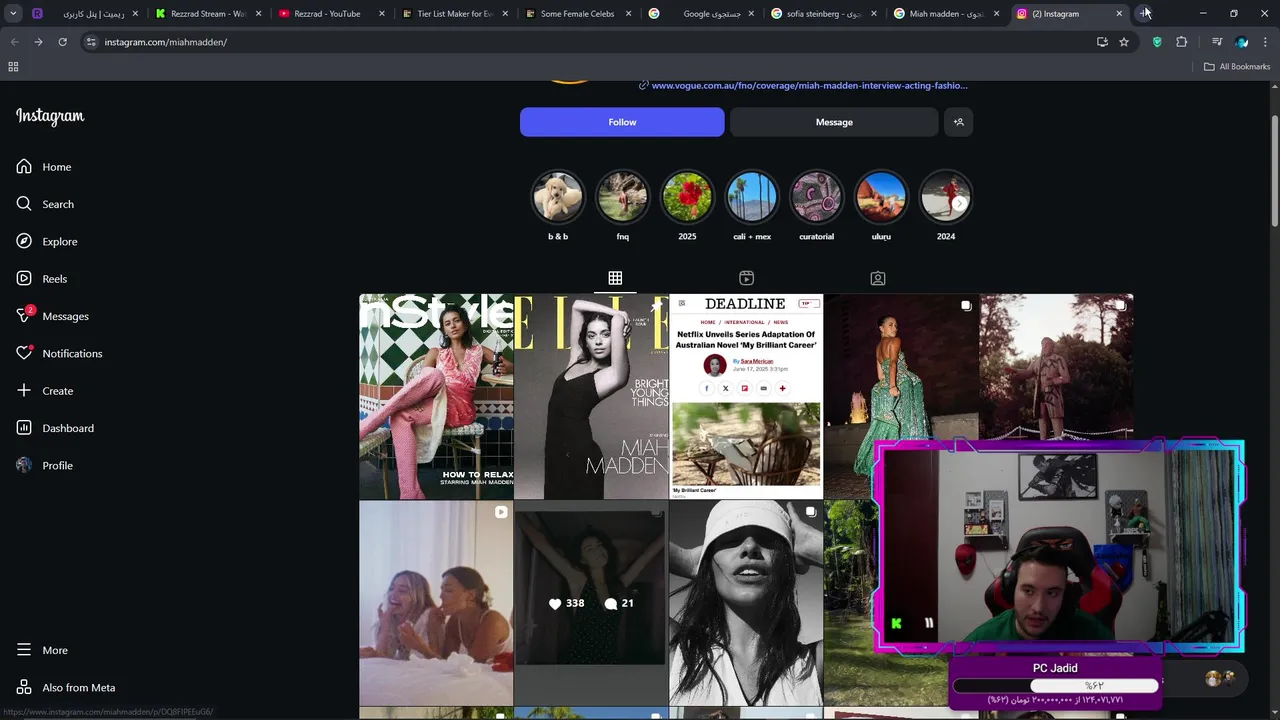Expand the tab search dropdown arrow
This screenshot has width=1280, height=720.
tap(12, 14)
